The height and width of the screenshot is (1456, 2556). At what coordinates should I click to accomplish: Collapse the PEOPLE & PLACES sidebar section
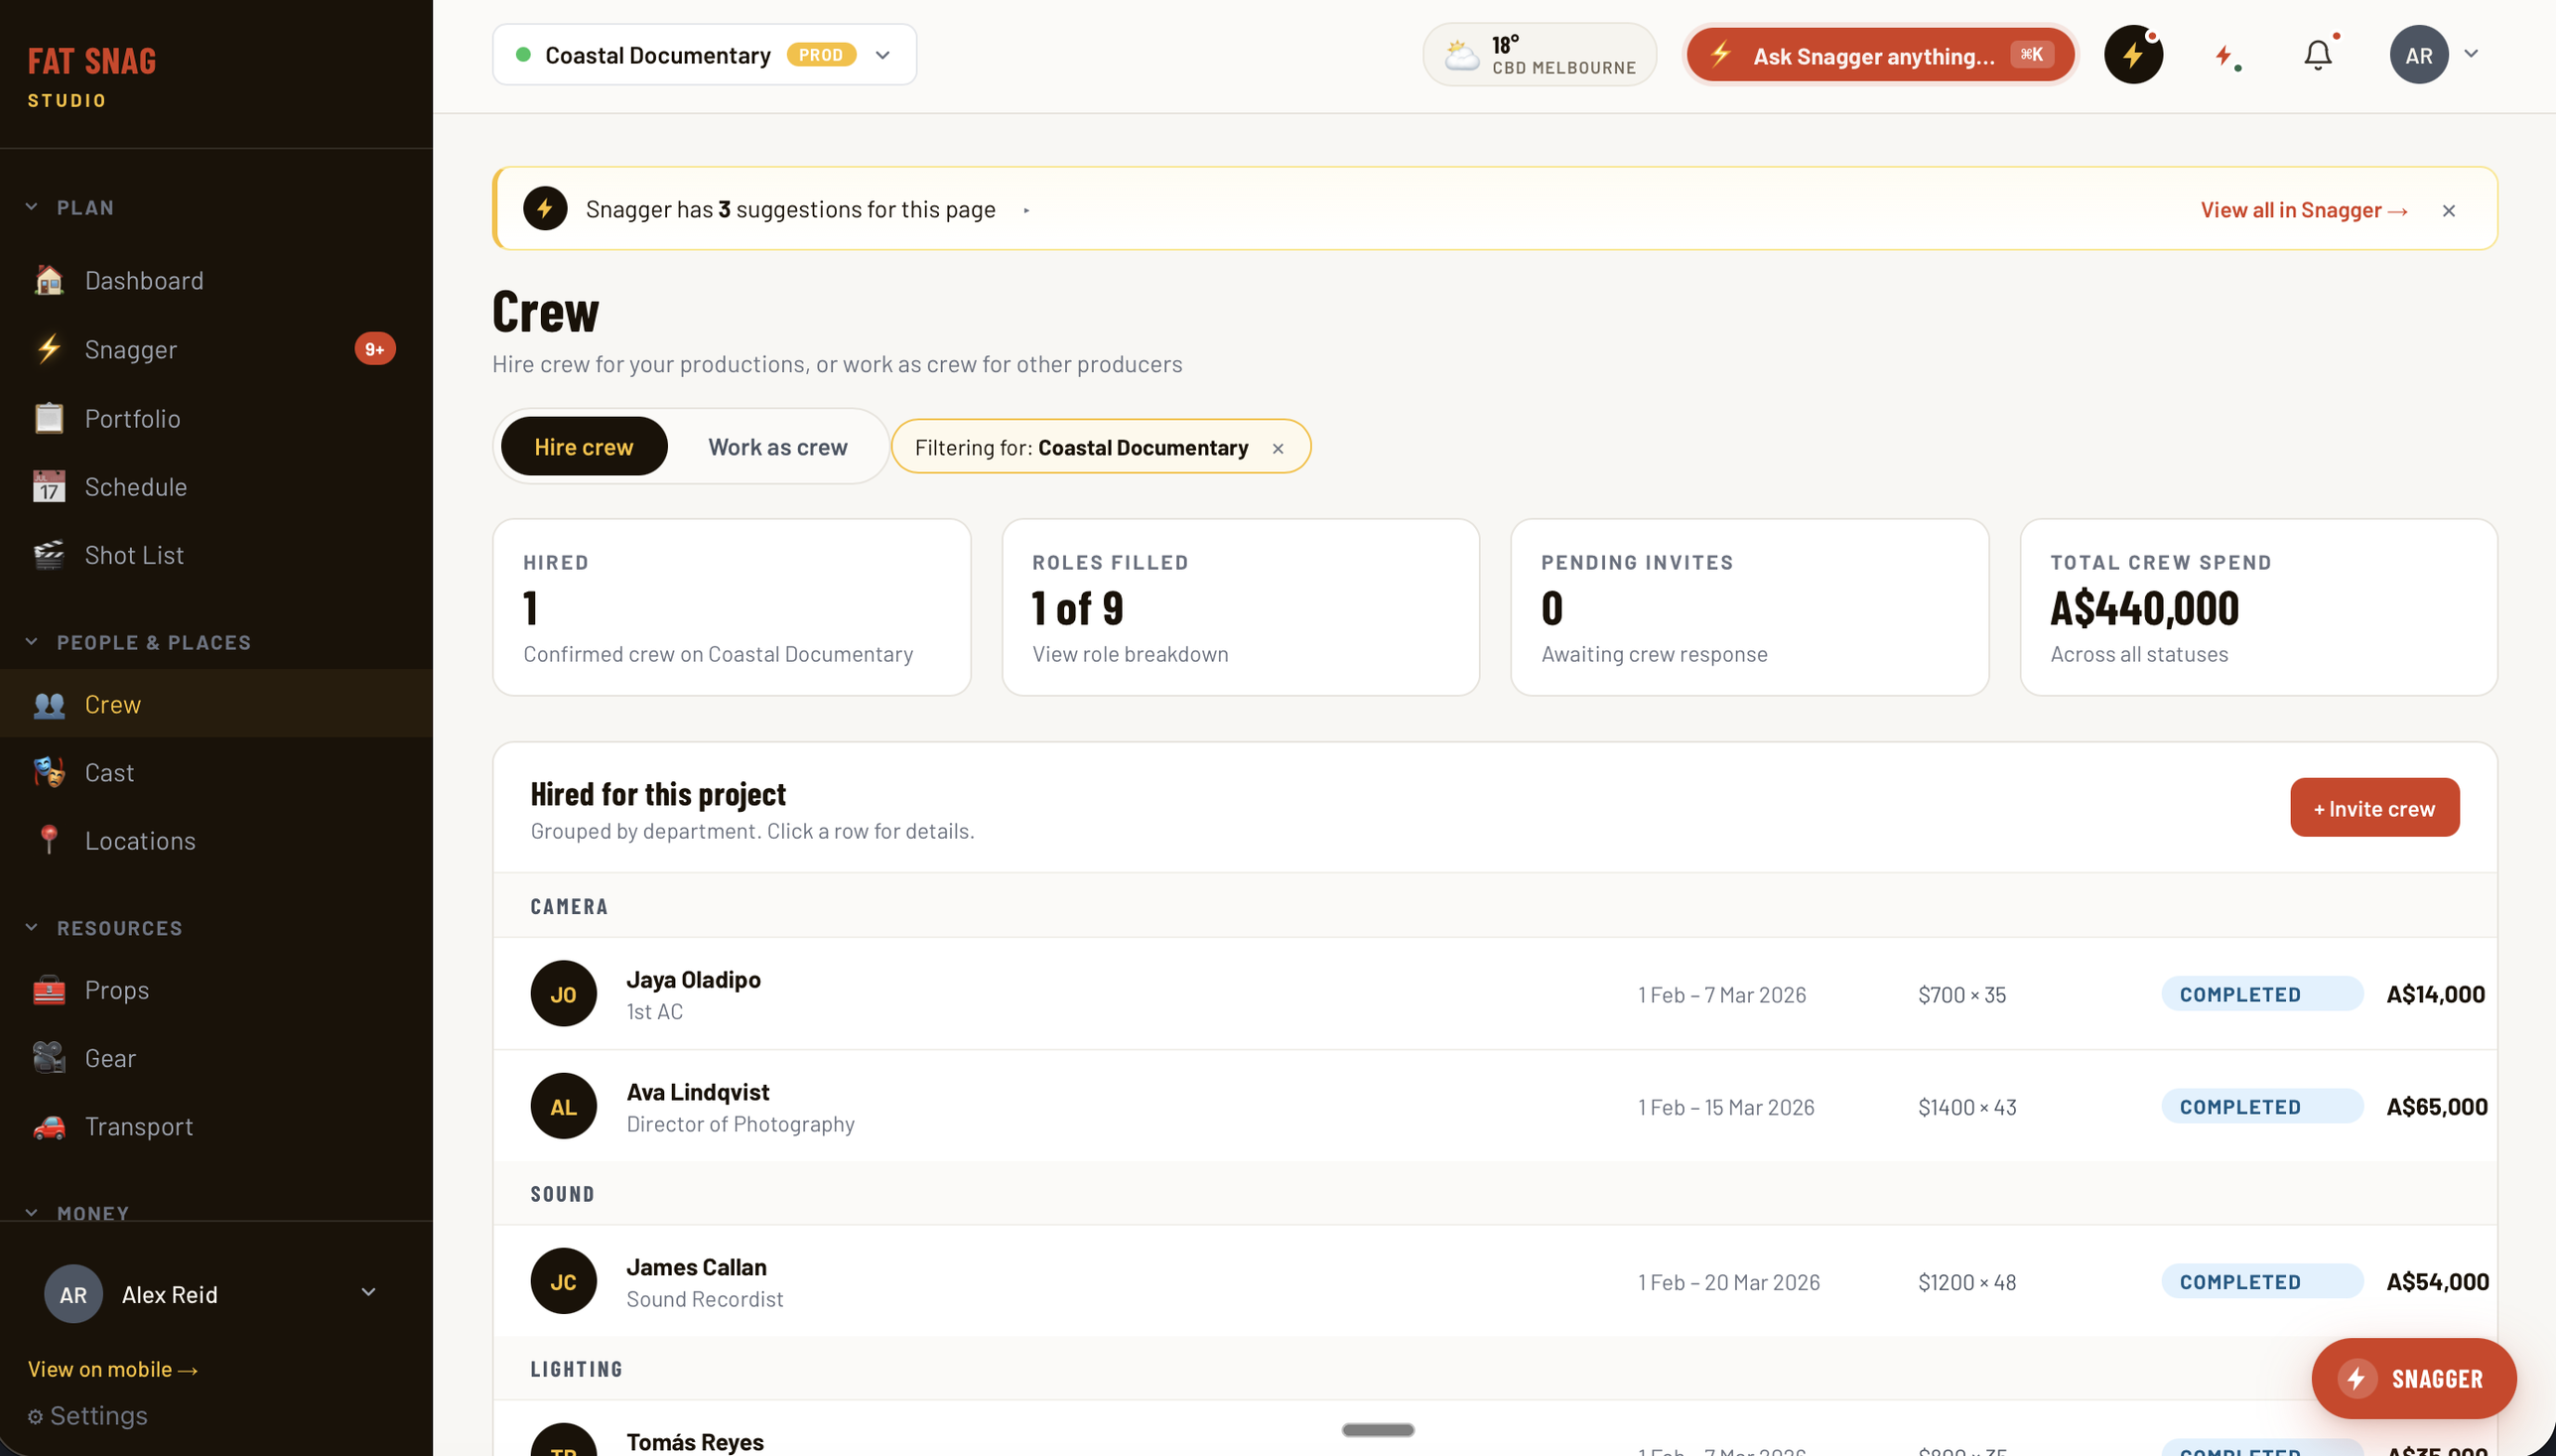pyautogui.click(x=31, y=642)
